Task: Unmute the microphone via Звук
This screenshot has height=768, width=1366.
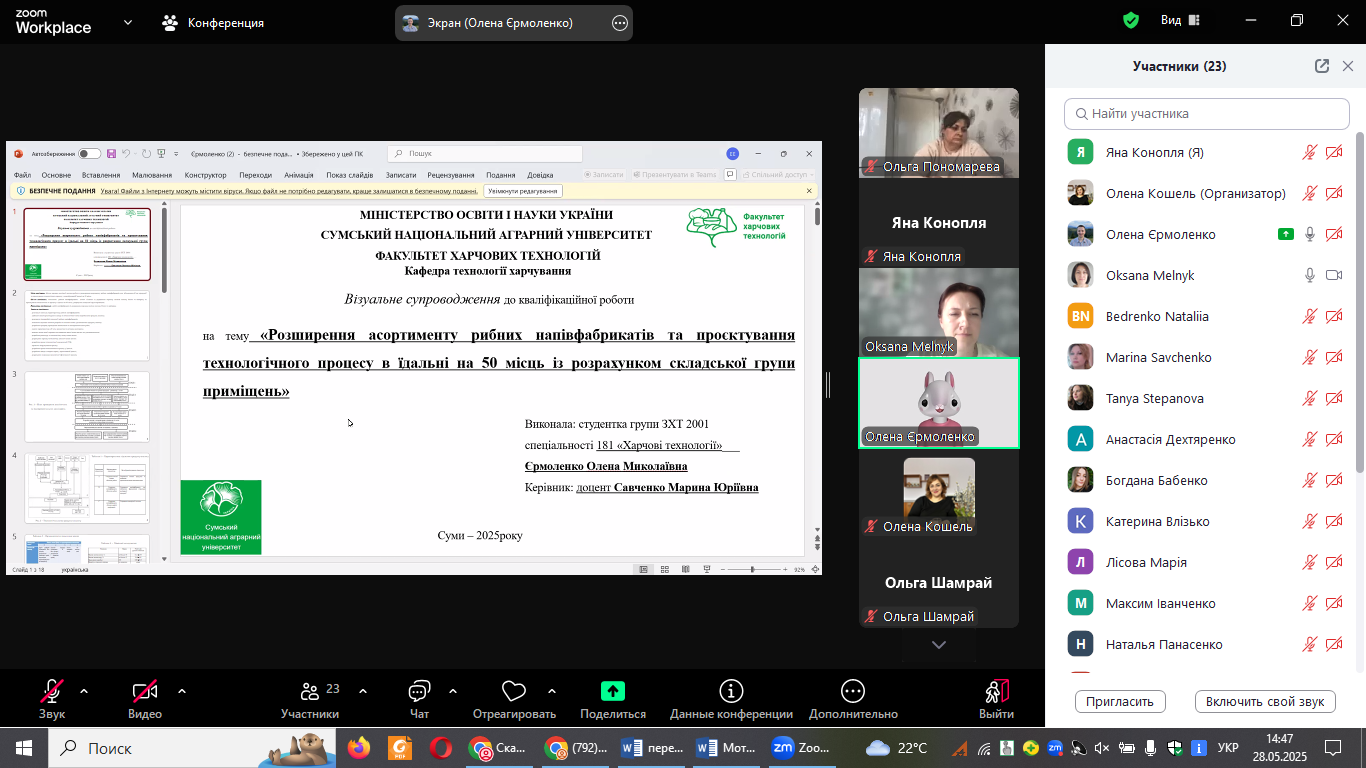Action: coord(52,691)
